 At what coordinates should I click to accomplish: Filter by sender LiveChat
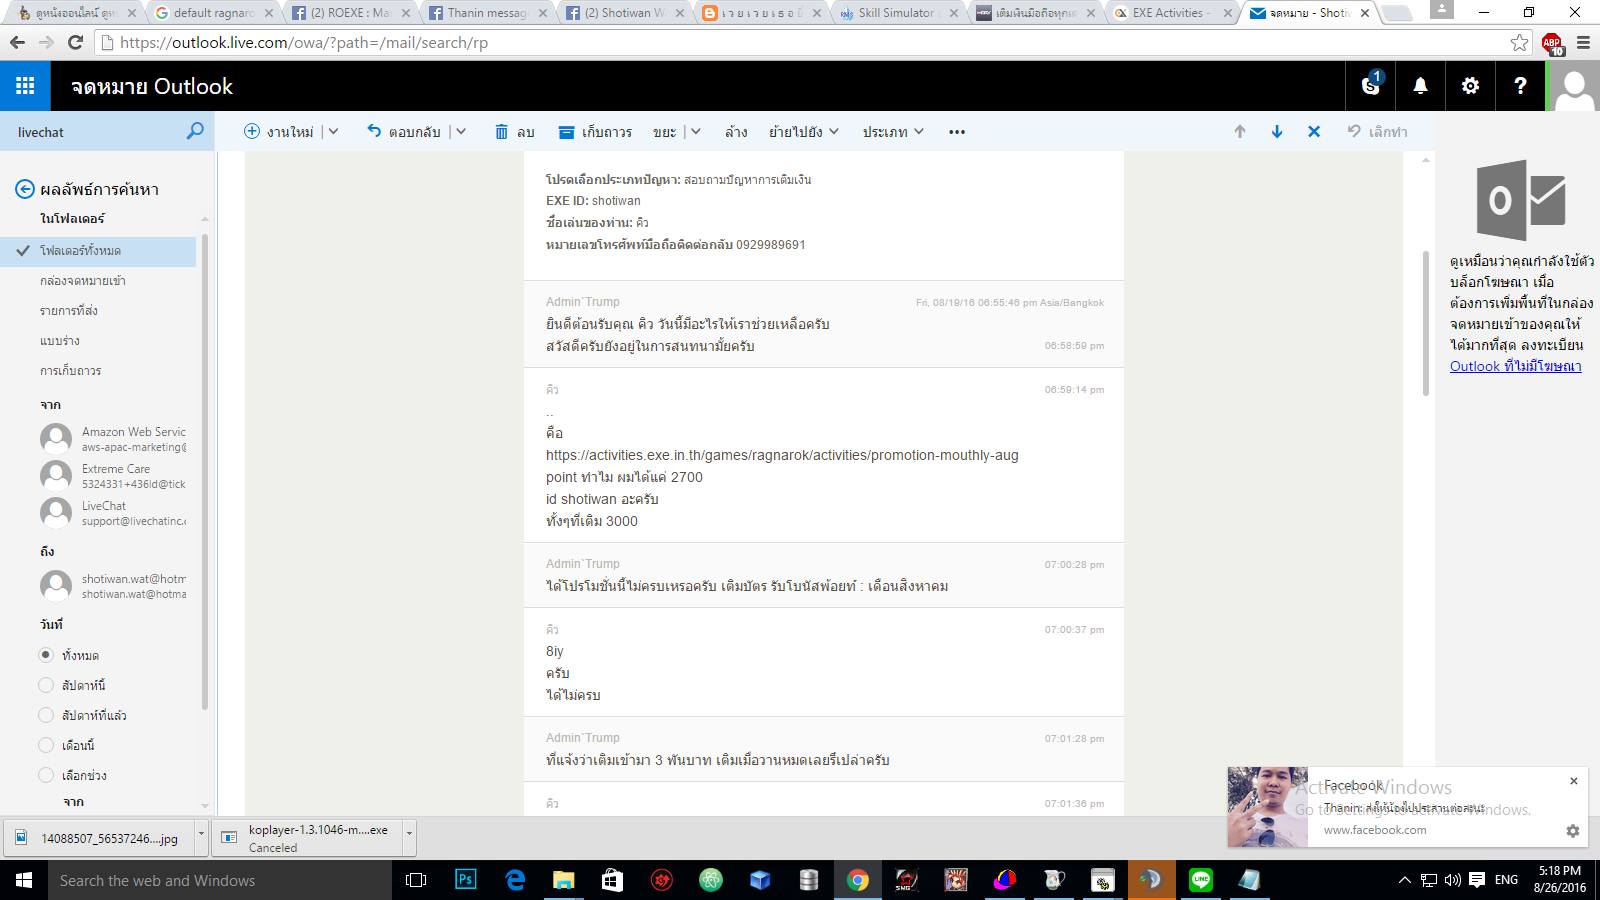pos(113,513)
